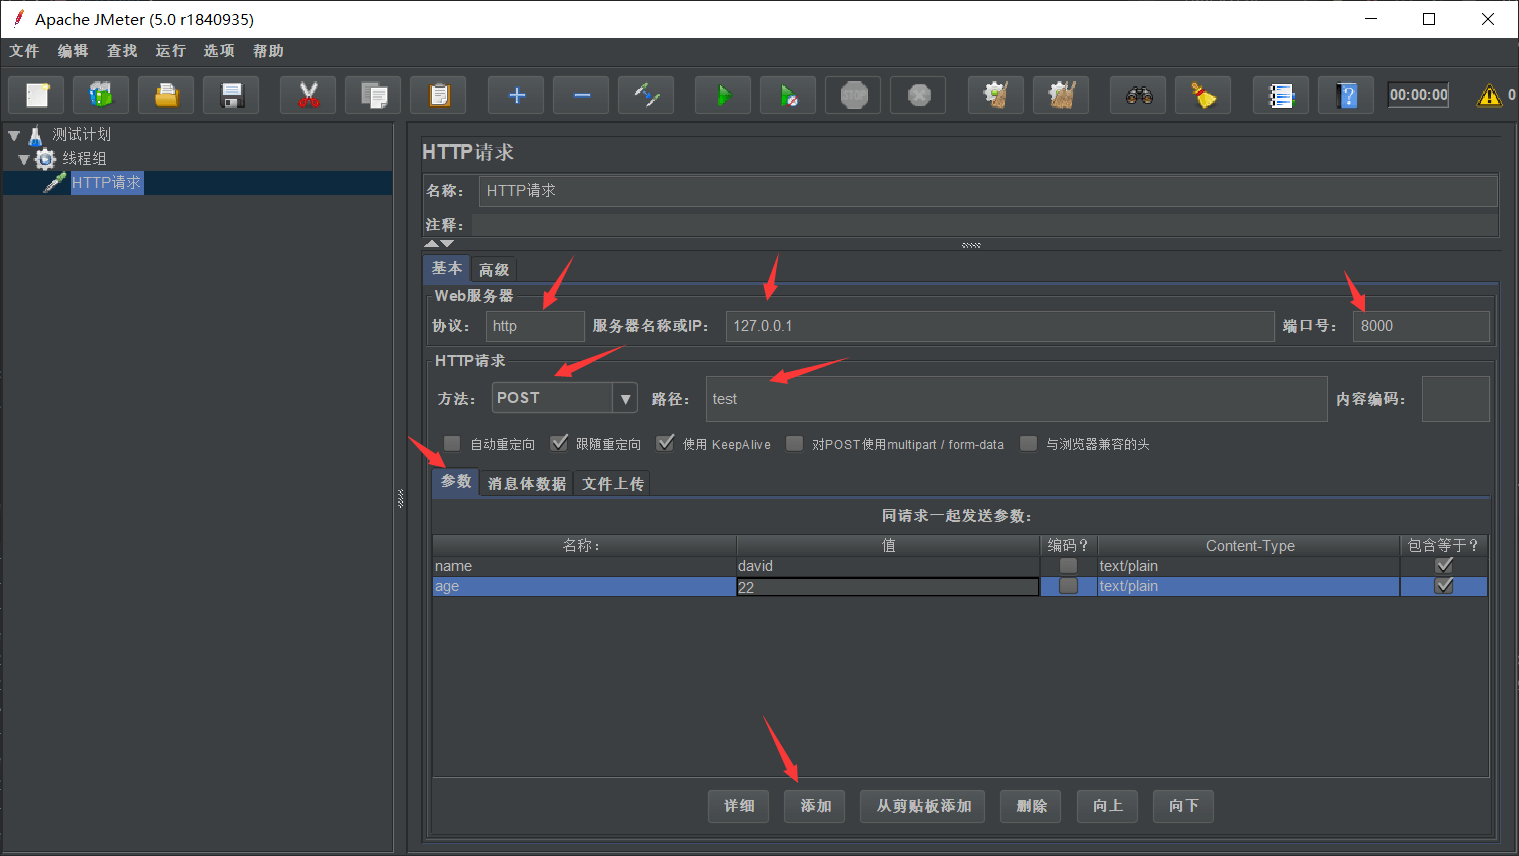
Task: Click the HTTP请求 pipette icon in tree
Action: point(55,182)
